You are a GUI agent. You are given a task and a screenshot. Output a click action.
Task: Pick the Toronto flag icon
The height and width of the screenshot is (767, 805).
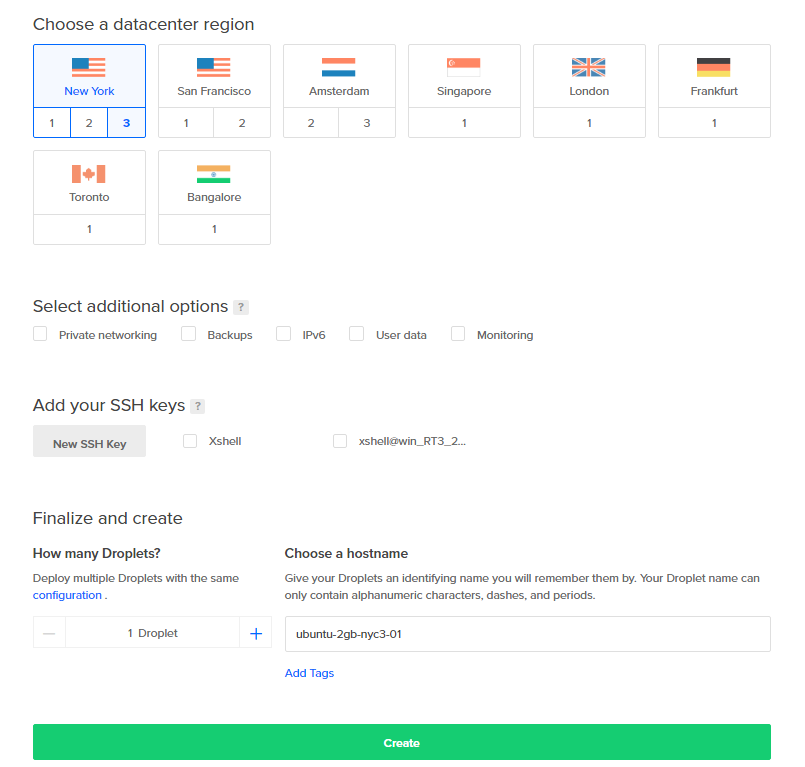point(89,174)
